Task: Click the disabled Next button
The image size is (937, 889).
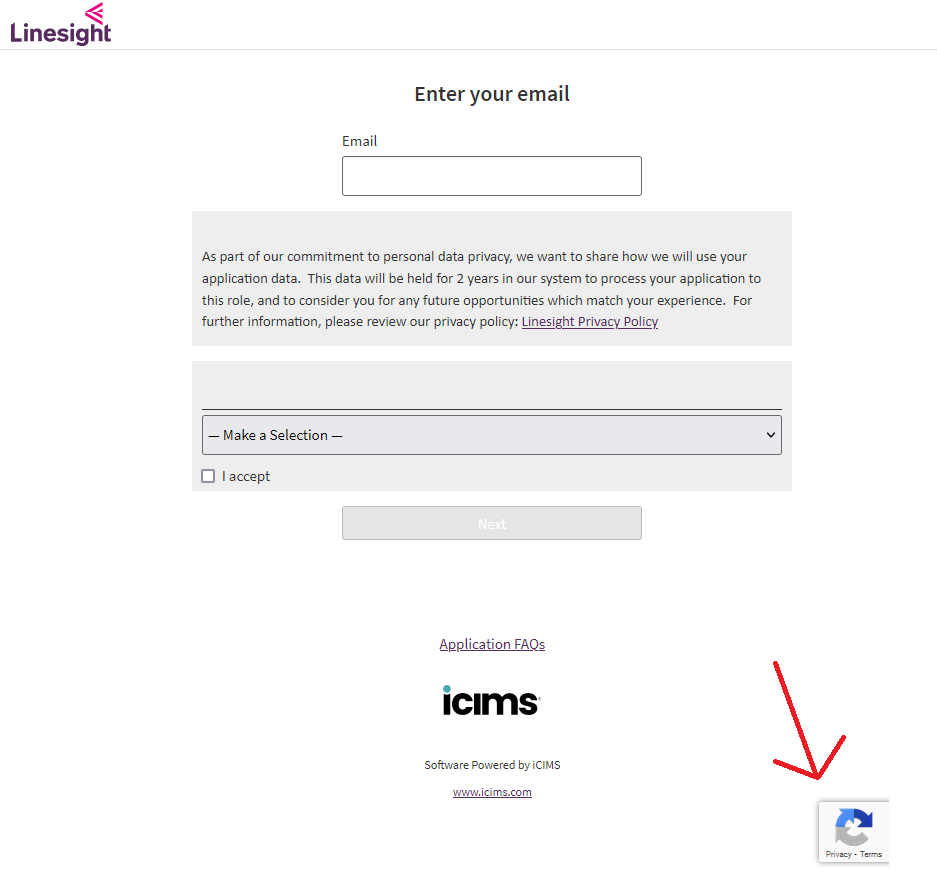Action: [491, 523]
